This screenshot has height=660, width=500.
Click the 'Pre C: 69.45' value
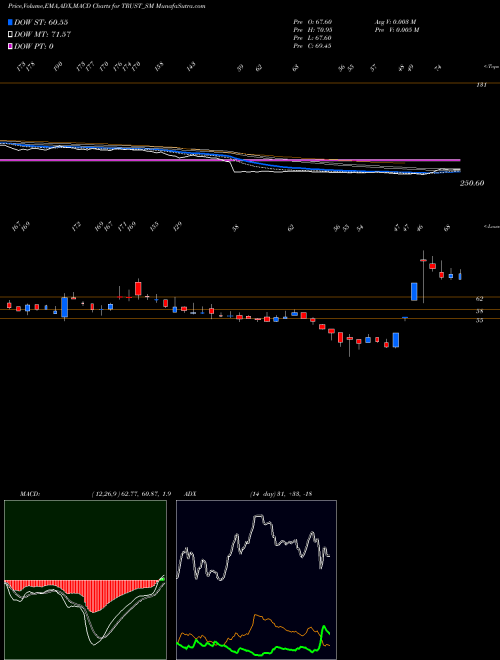[x=312, y=46]
